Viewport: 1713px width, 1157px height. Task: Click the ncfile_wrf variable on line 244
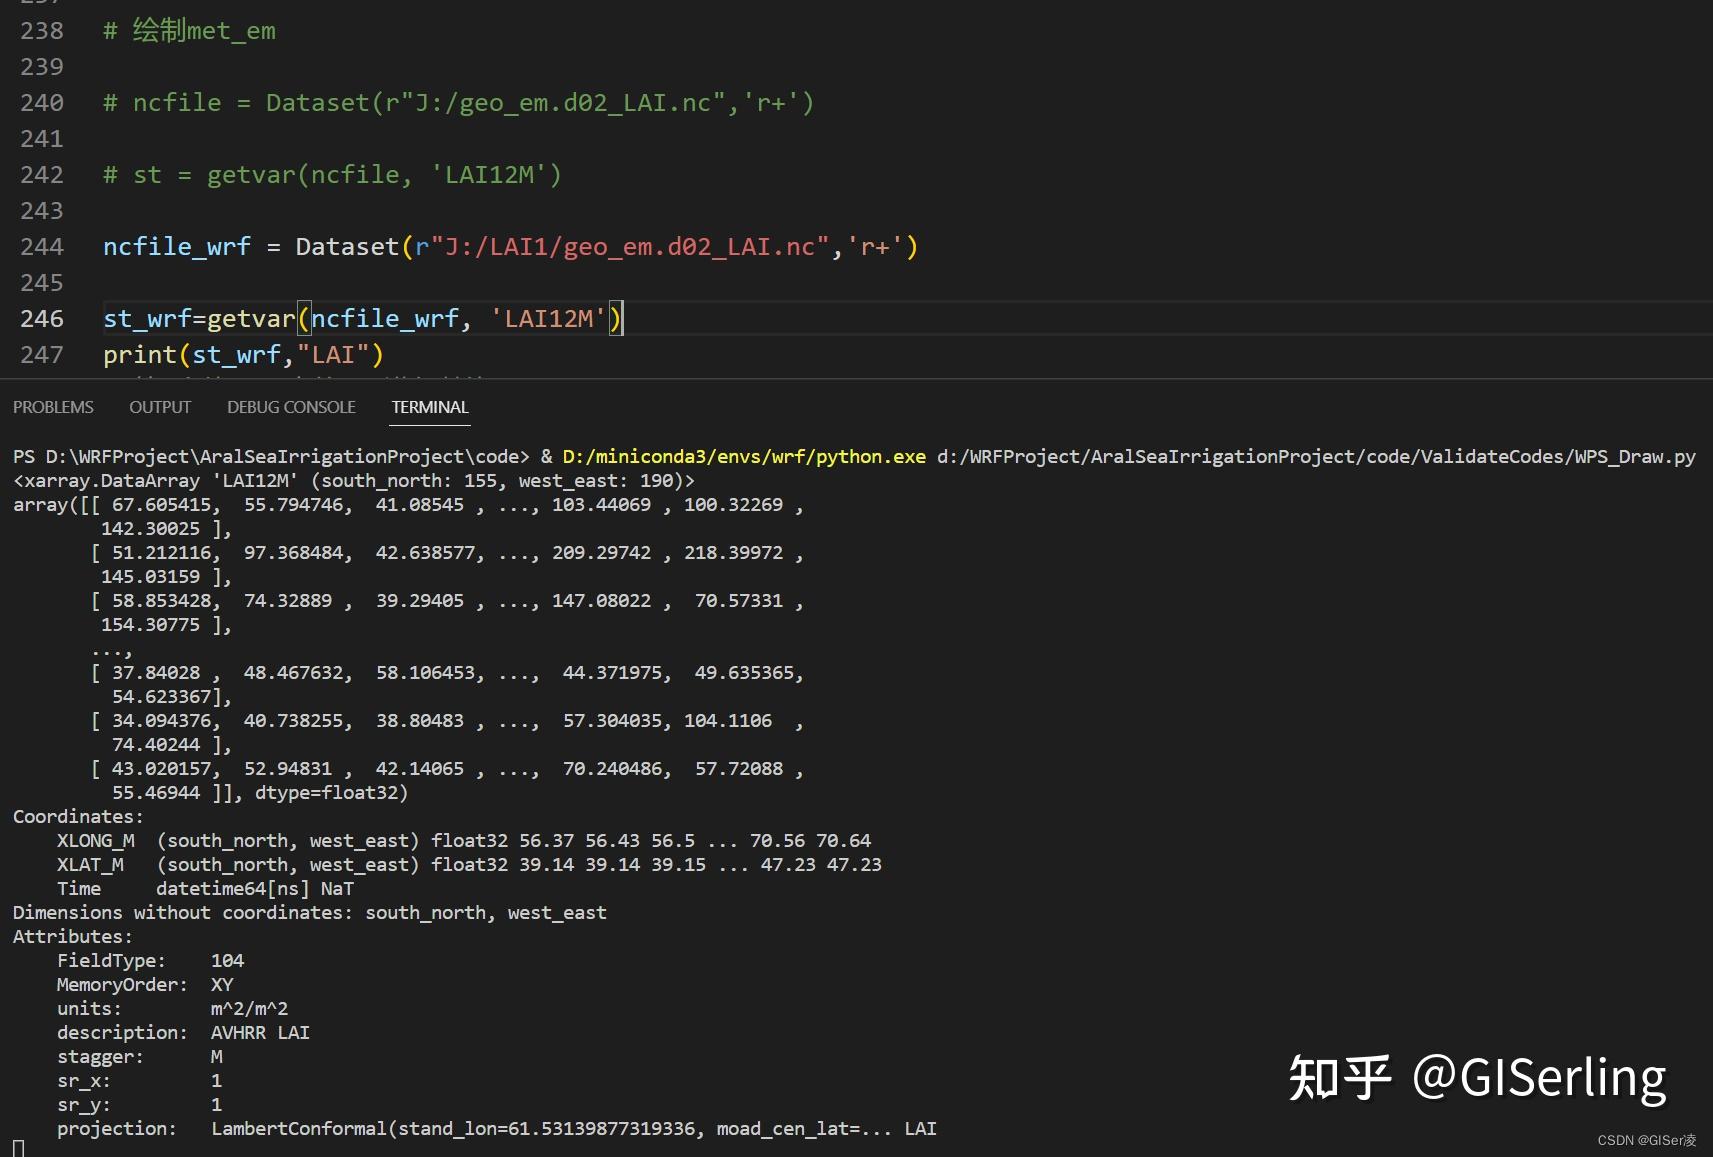coord(177,247)
